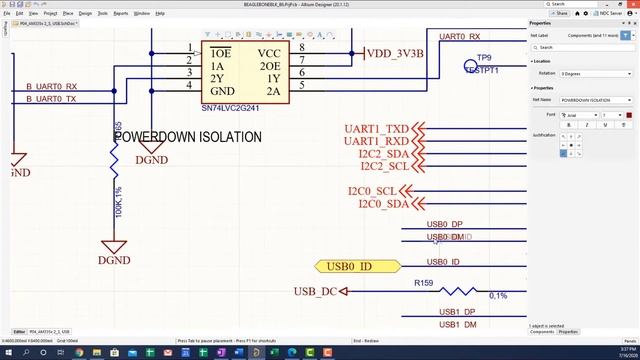Click the Properties panel search field
This screenshot has width=640, height=360.
coord(583,48)
